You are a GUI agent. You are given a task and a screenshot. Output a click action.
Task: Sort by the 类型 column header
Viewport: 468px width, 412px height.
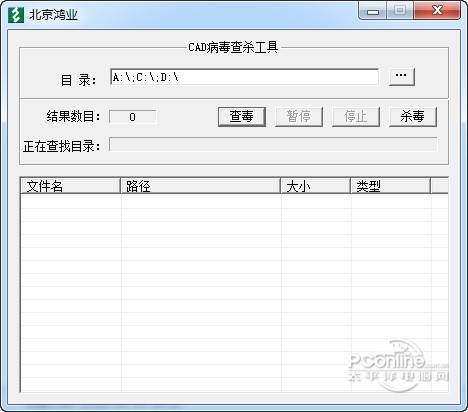(390, 186)
